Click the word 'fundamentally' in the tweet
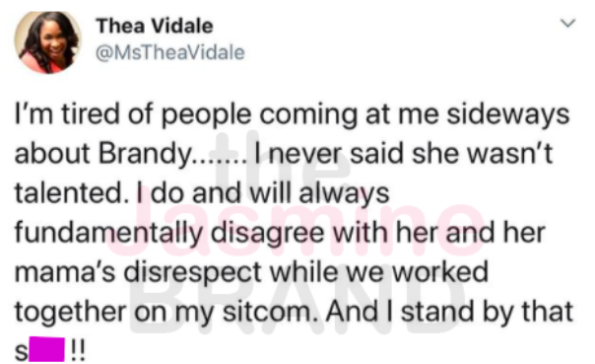This screenshot has height=364, width=595. point(108,233)
